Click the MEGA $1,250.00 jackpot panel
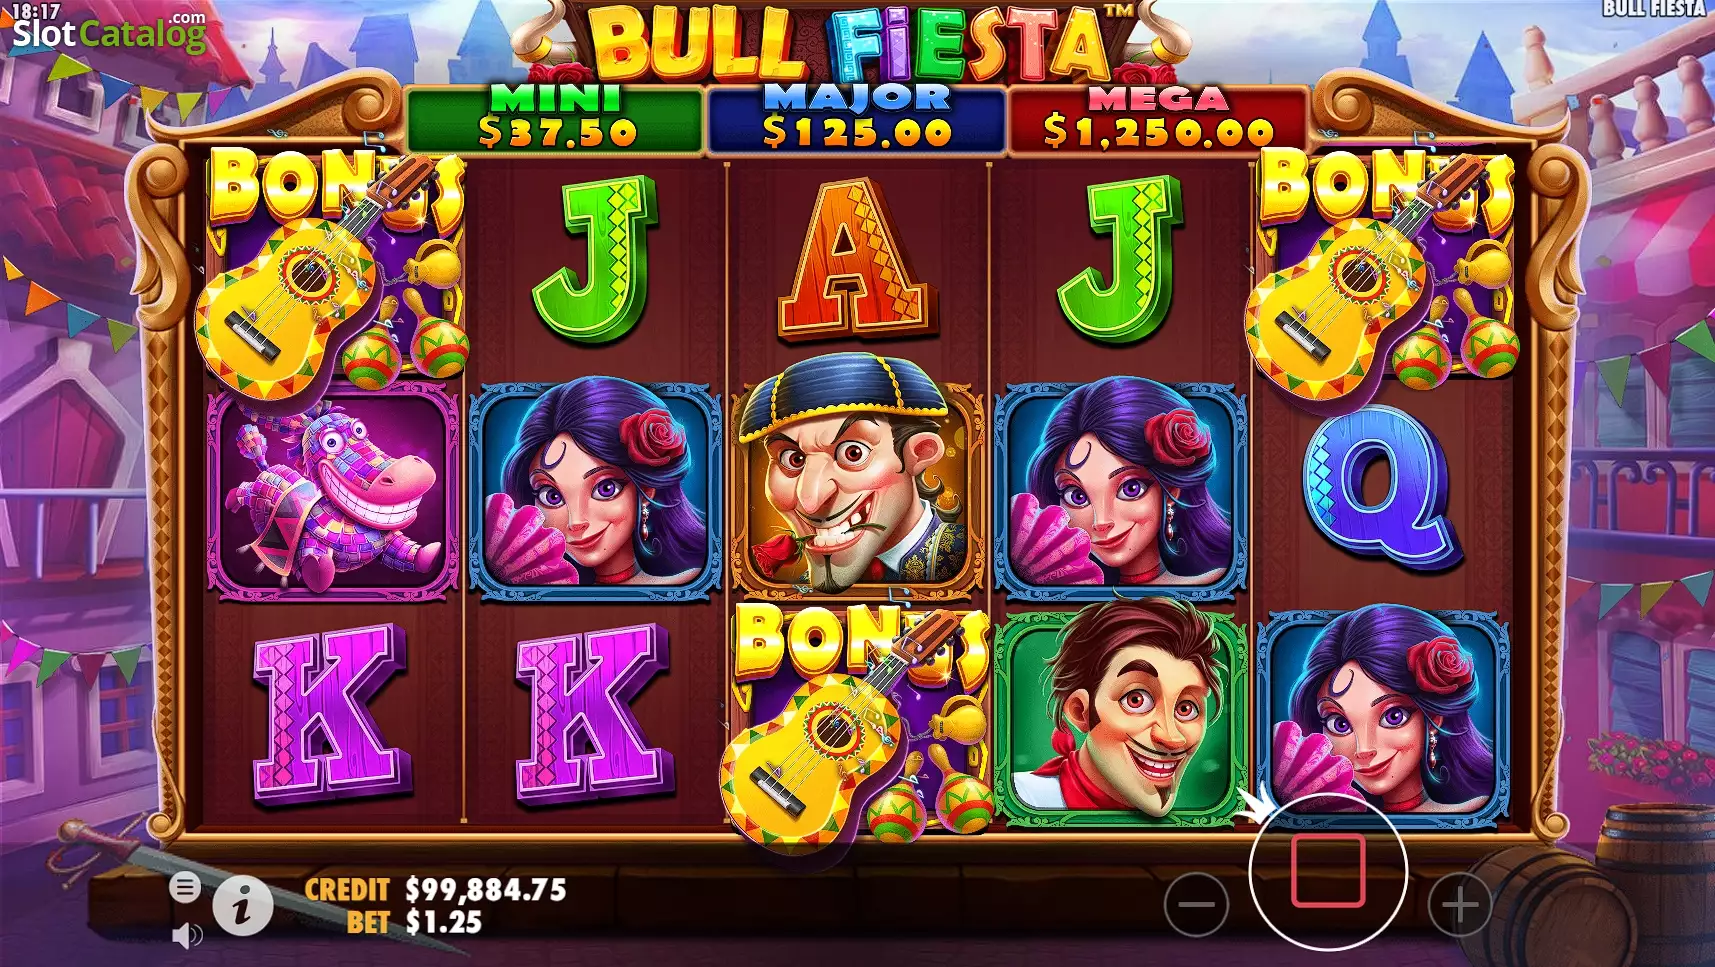 (x=1158, y=119)
